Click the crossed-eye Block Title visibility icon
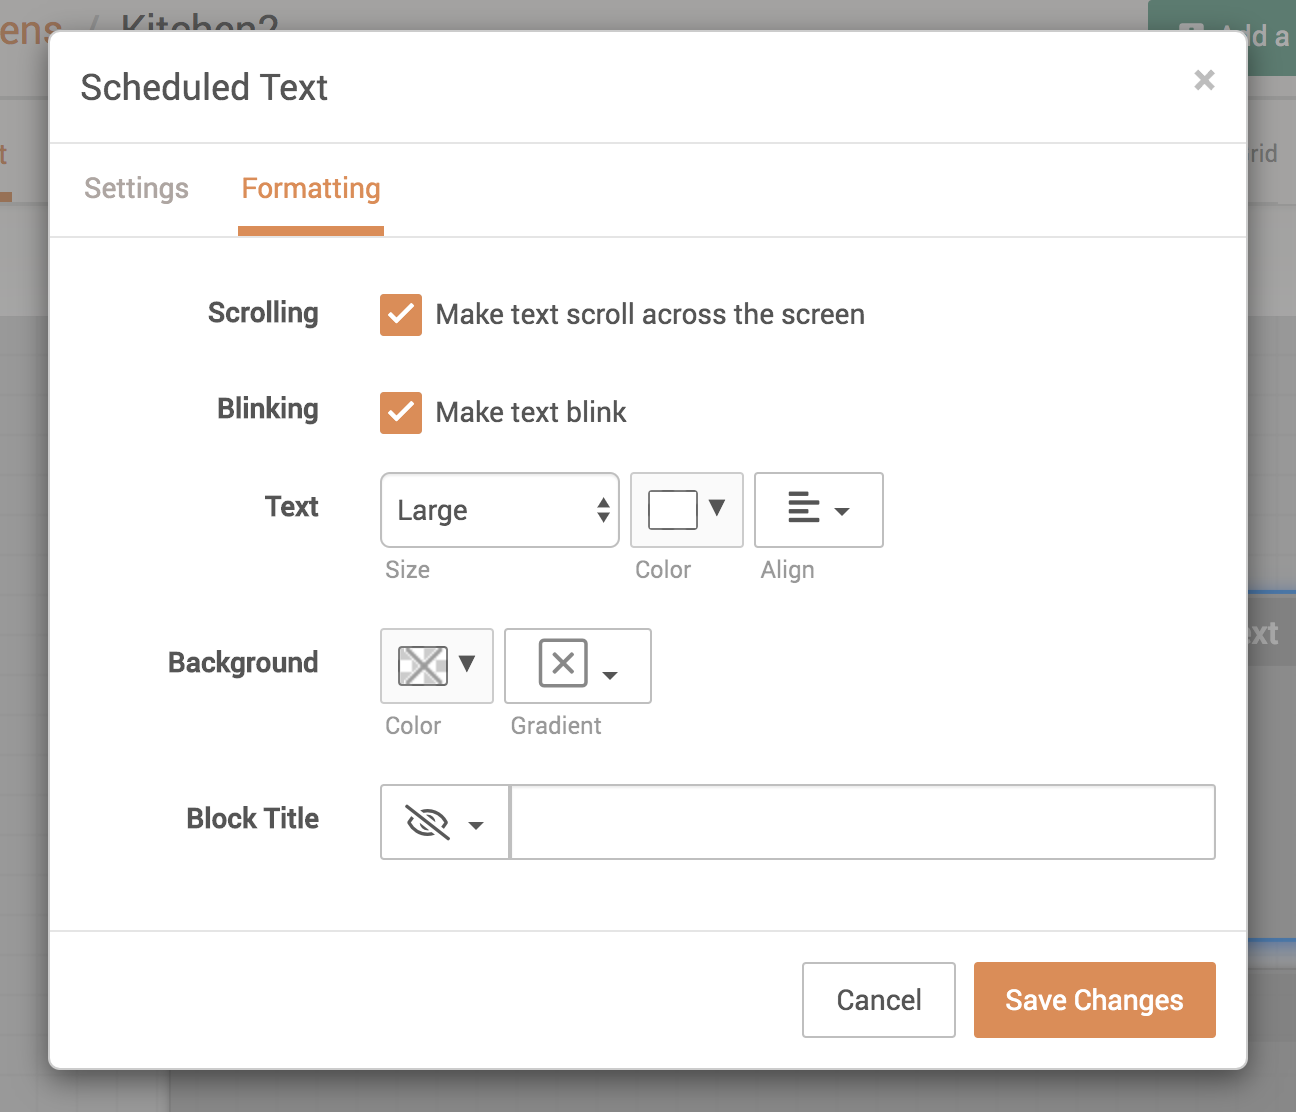This screenshot has width=1296, height=1112. [428, 822]
